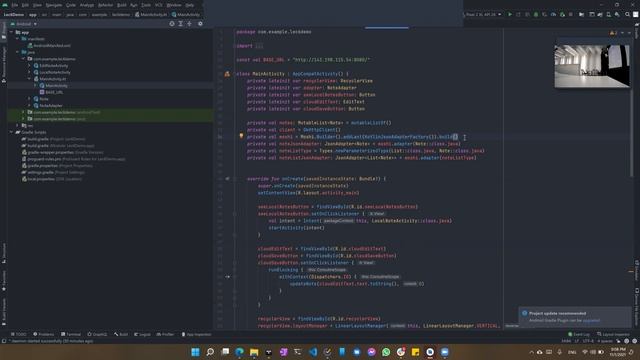Open File Explorer from taskbar

(254, 352)
